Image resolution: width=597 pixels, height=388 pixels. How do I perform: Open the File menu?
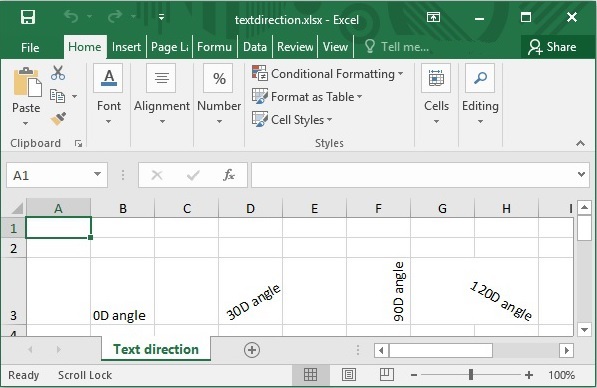[x=30, y=47]
